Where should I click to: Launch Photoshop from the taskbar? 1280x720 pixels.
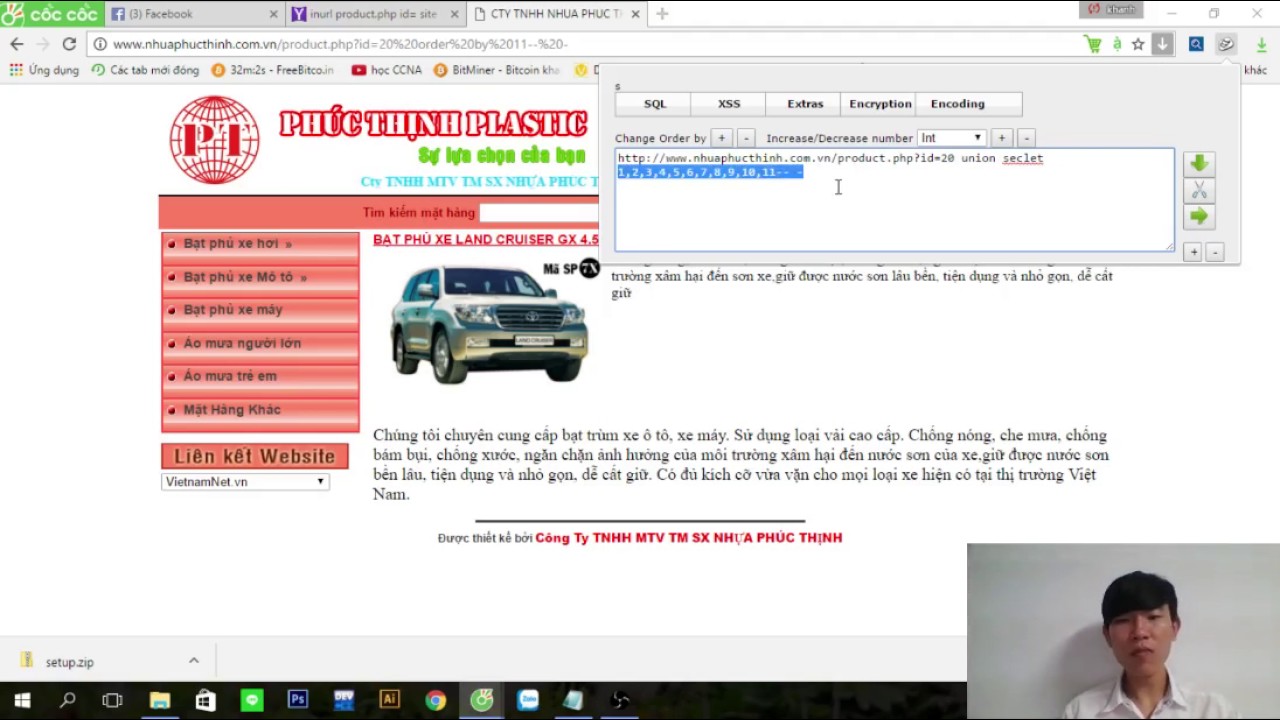click(297, 700)
